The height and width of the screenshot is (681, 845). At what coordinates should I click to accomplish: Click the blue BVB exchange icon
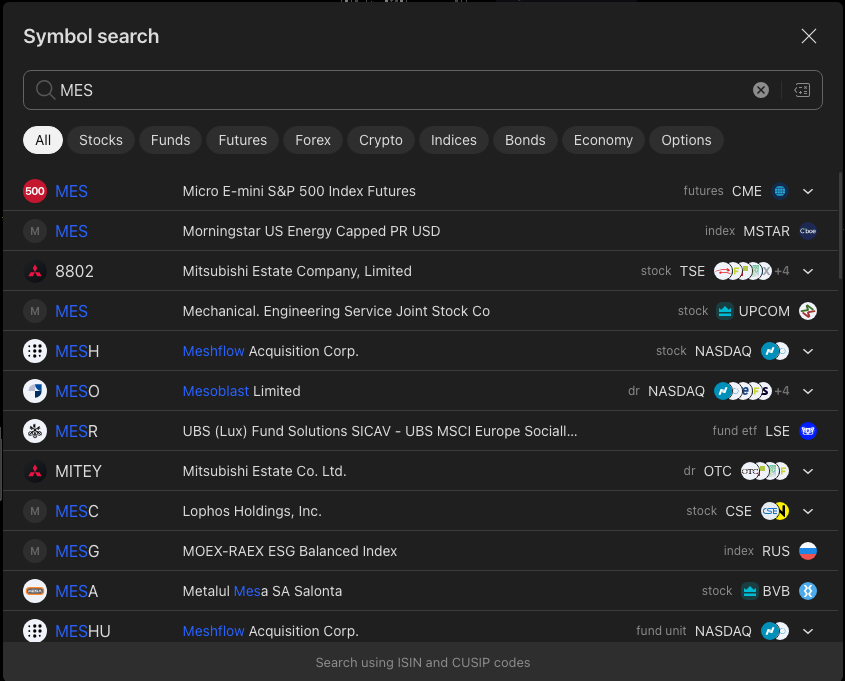(x=807, y=591)
